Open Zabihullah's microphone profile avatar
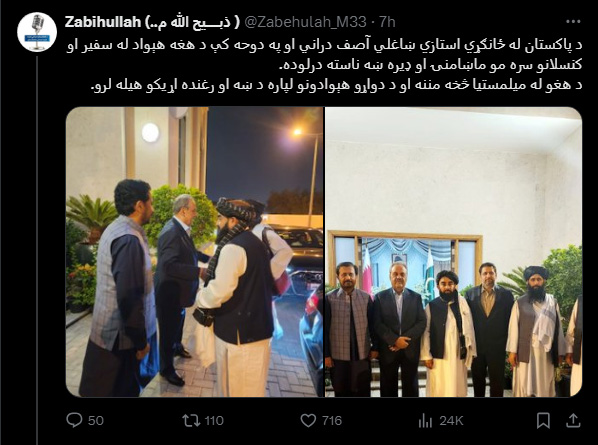 point(37,32)
